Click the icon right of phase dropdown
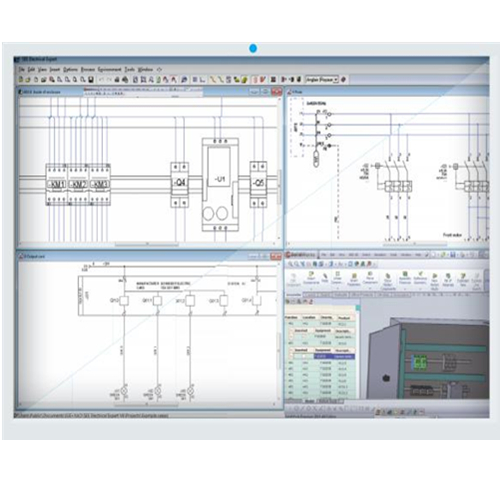 [x=343, y=80]
